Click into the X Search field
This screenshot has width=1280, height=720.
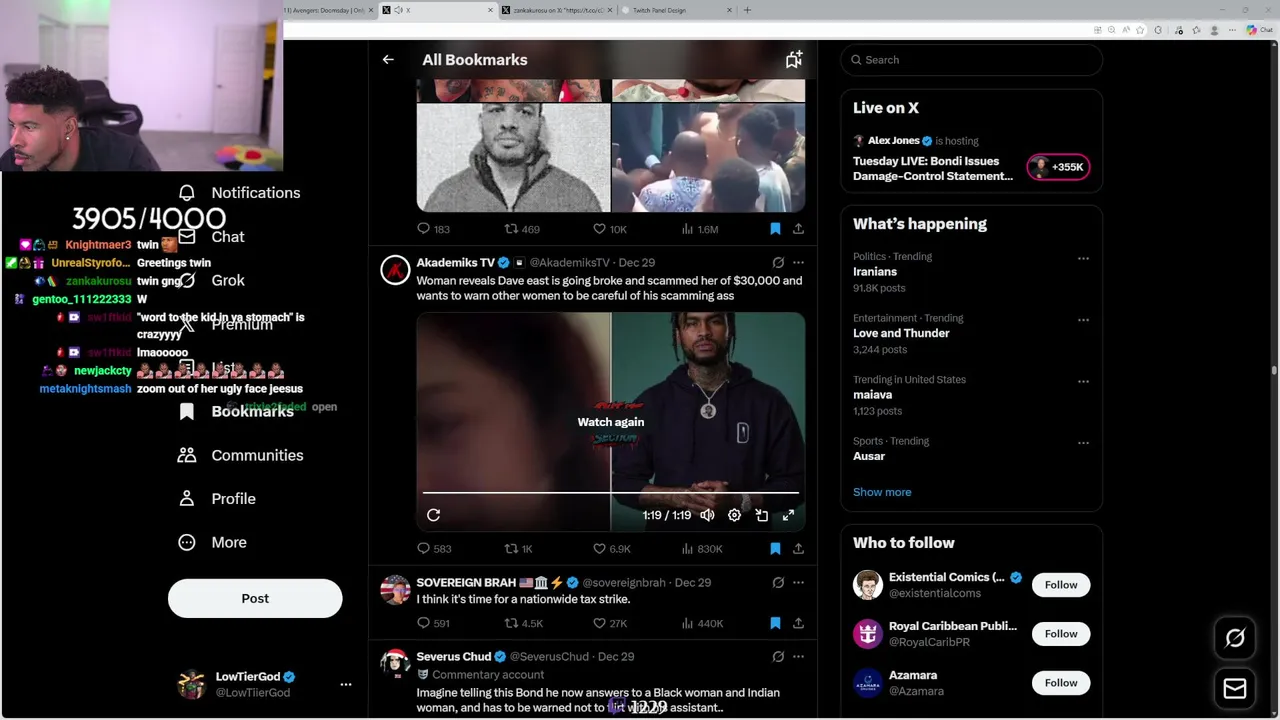(971, 60)
